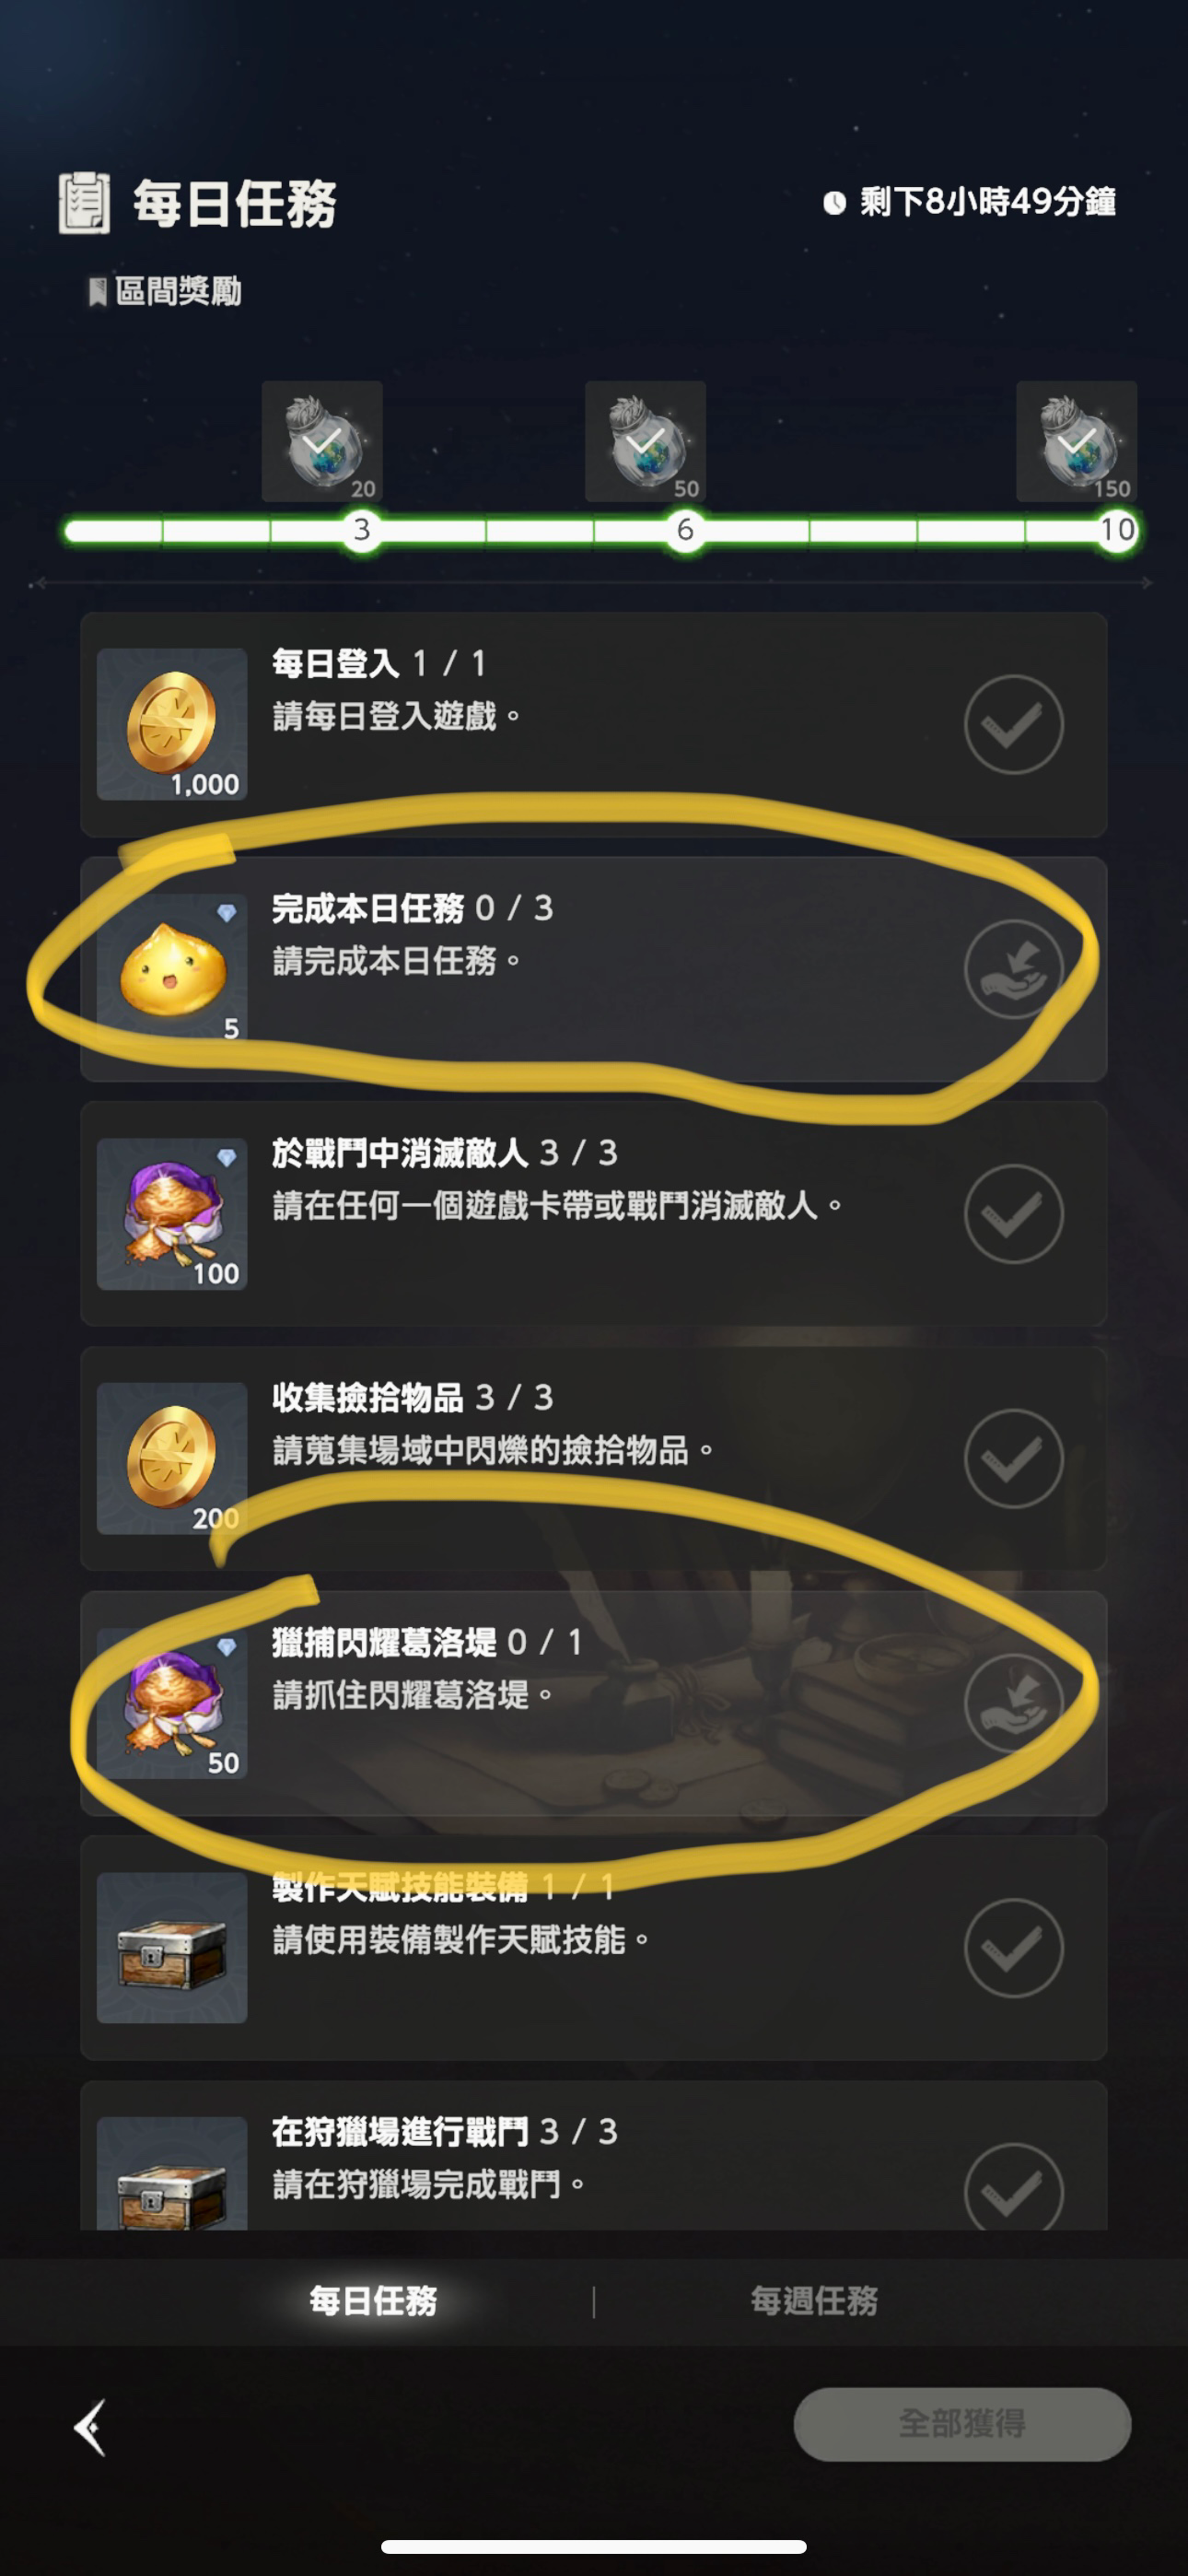The height and width of the screenshot is (2576, 1188).
Task: Tap the back arrow icon
Action: pyautogui.click(x=90, y=2427)
